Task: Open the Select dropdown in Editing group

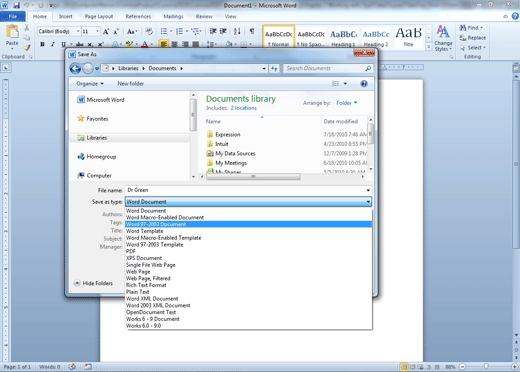Action: click(484, 48)
